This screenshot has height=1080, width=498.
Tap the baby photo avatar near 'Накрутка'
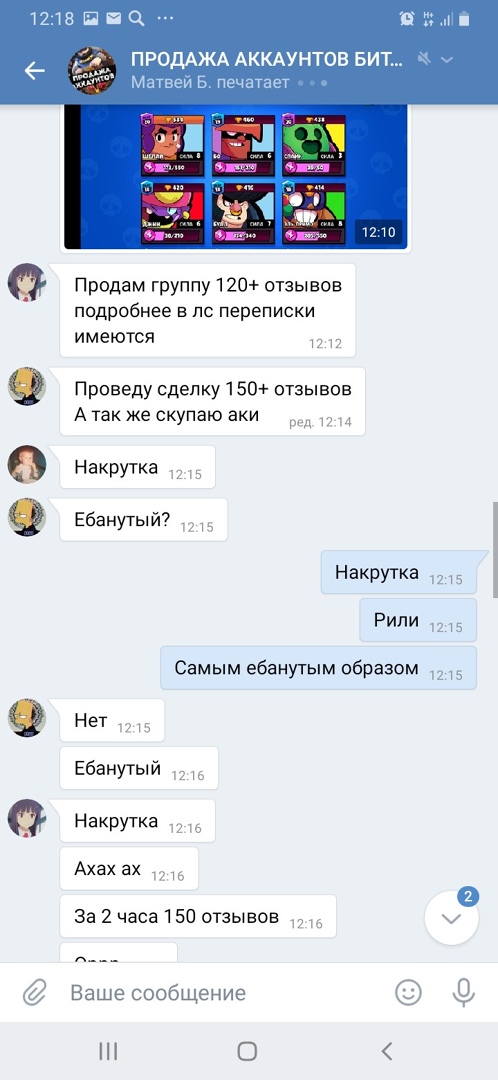[27, 464]
